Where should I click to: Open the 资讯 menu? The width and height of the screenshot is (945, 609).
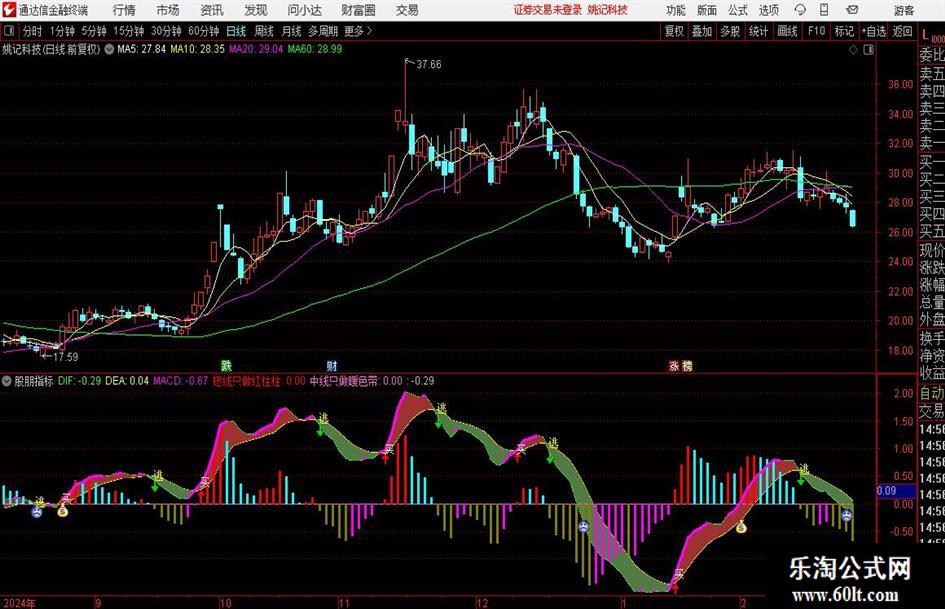point(212,10)
